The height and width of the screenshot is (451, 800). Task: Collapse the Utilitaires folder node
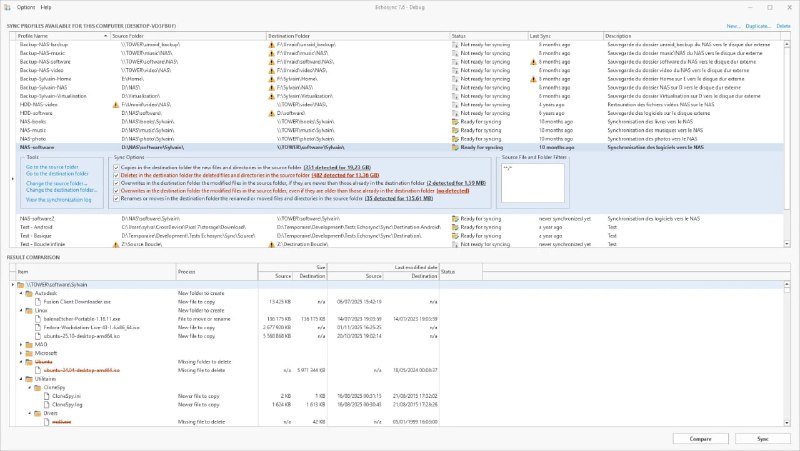21,379
